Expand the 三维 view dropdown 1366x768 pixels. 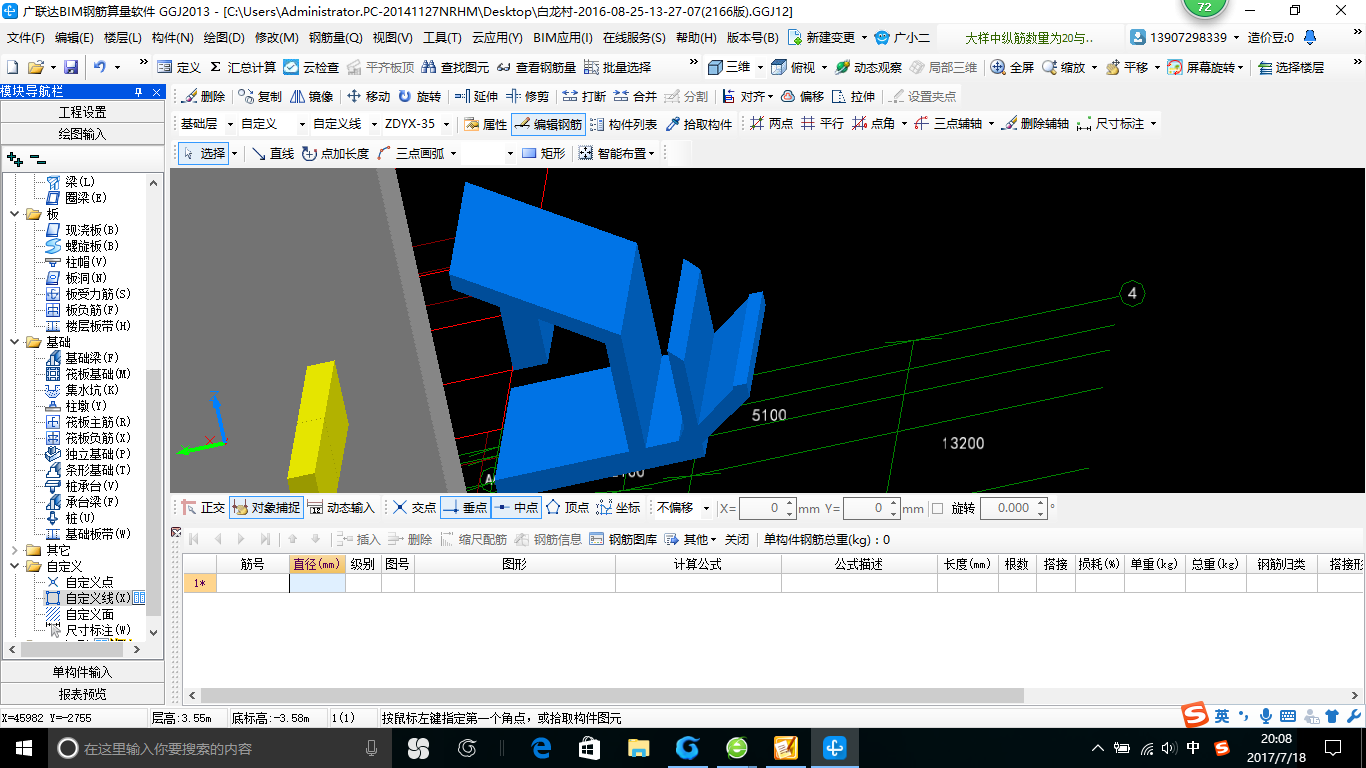point(759,67)
